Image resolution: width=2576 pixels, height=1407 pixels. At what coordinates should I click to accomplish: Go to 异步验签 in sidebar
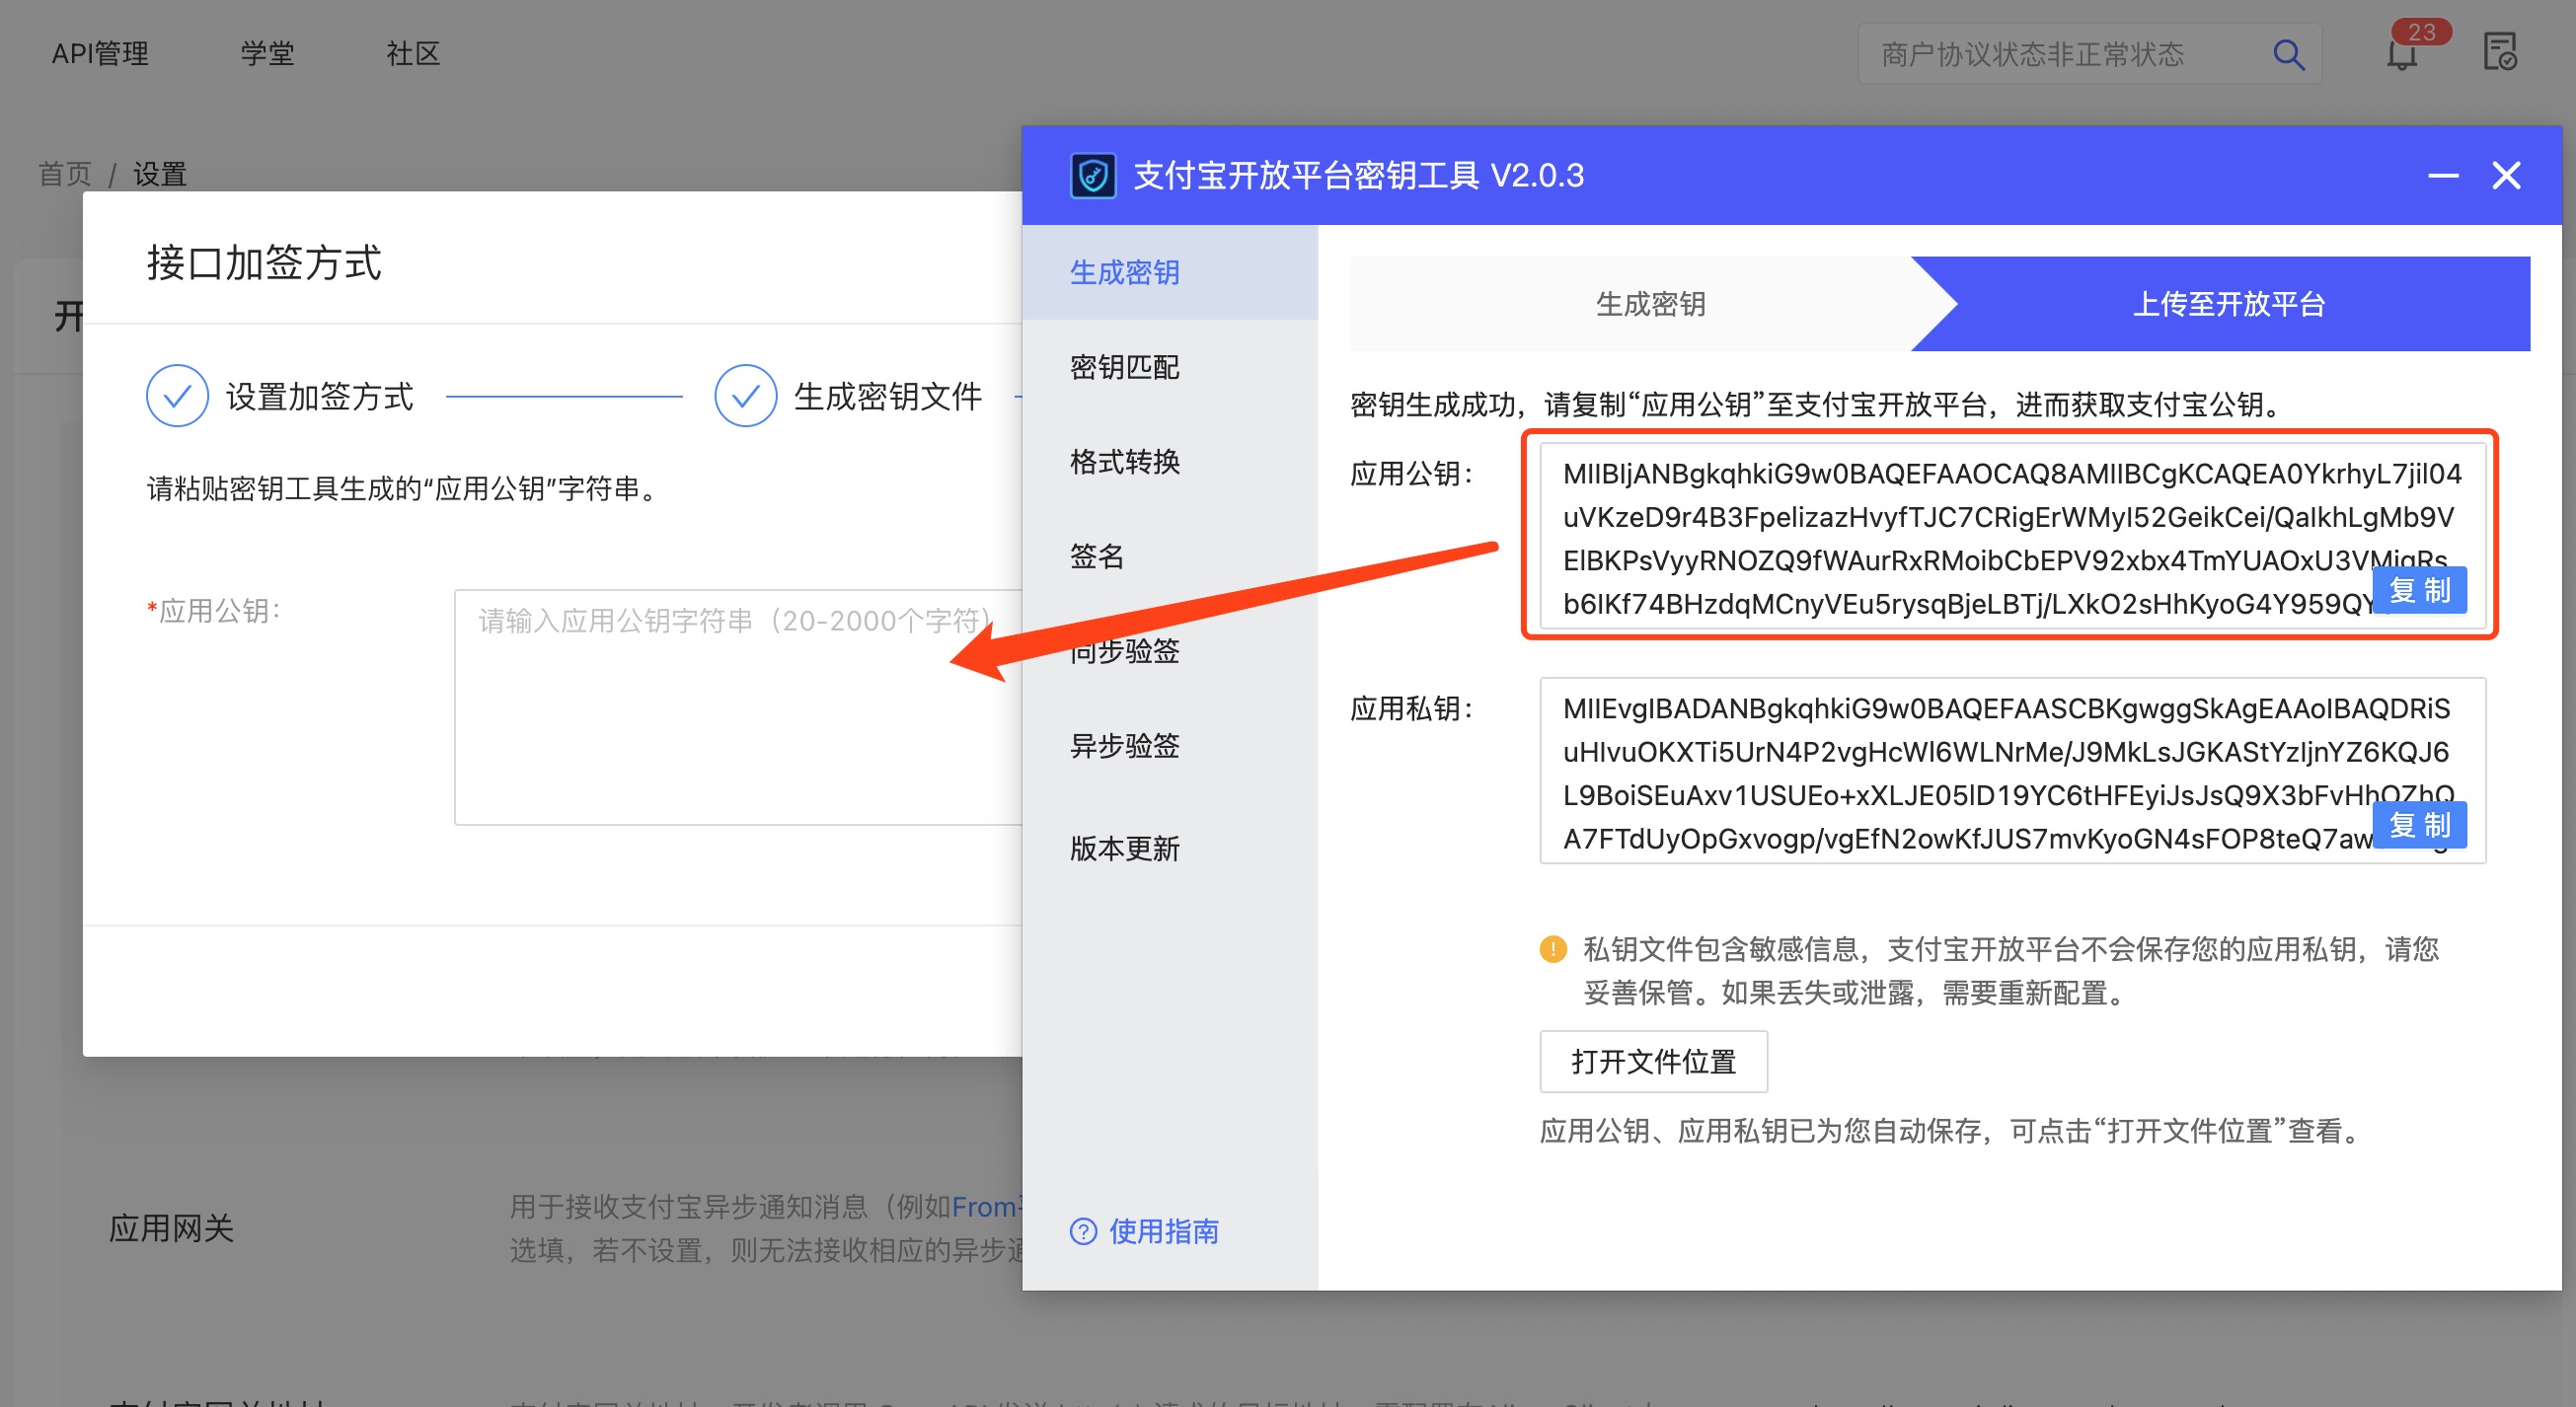(1124, 745)
